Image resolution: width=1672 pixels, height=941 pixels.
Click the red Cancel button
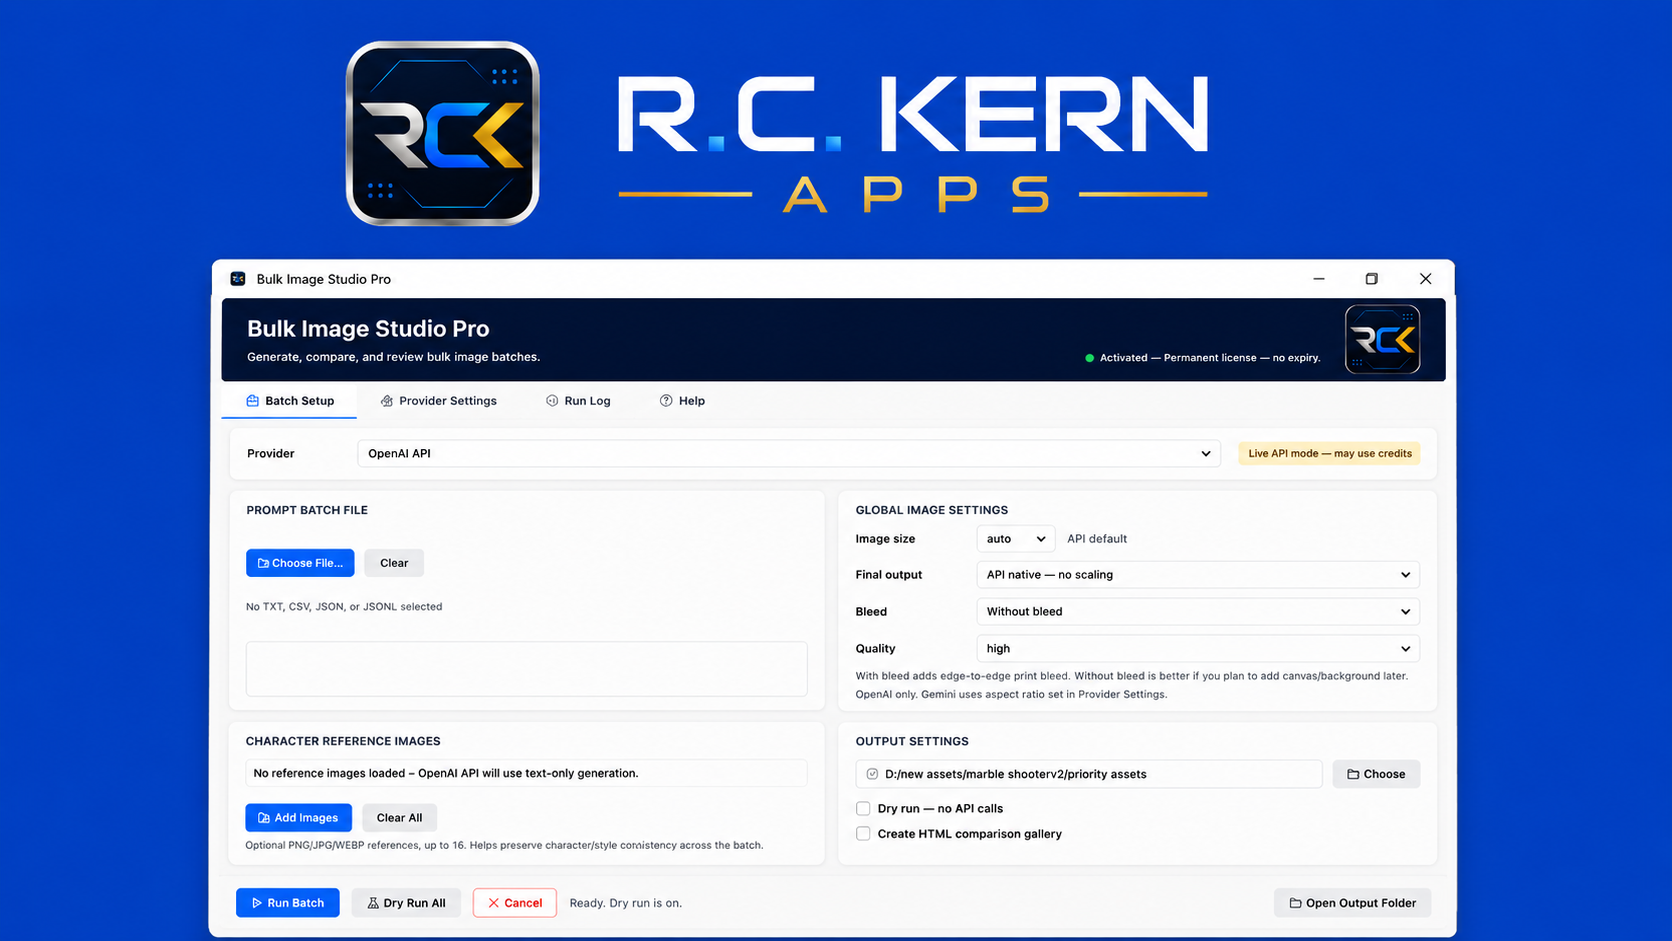pyautogui.click(x=515, y=903)
